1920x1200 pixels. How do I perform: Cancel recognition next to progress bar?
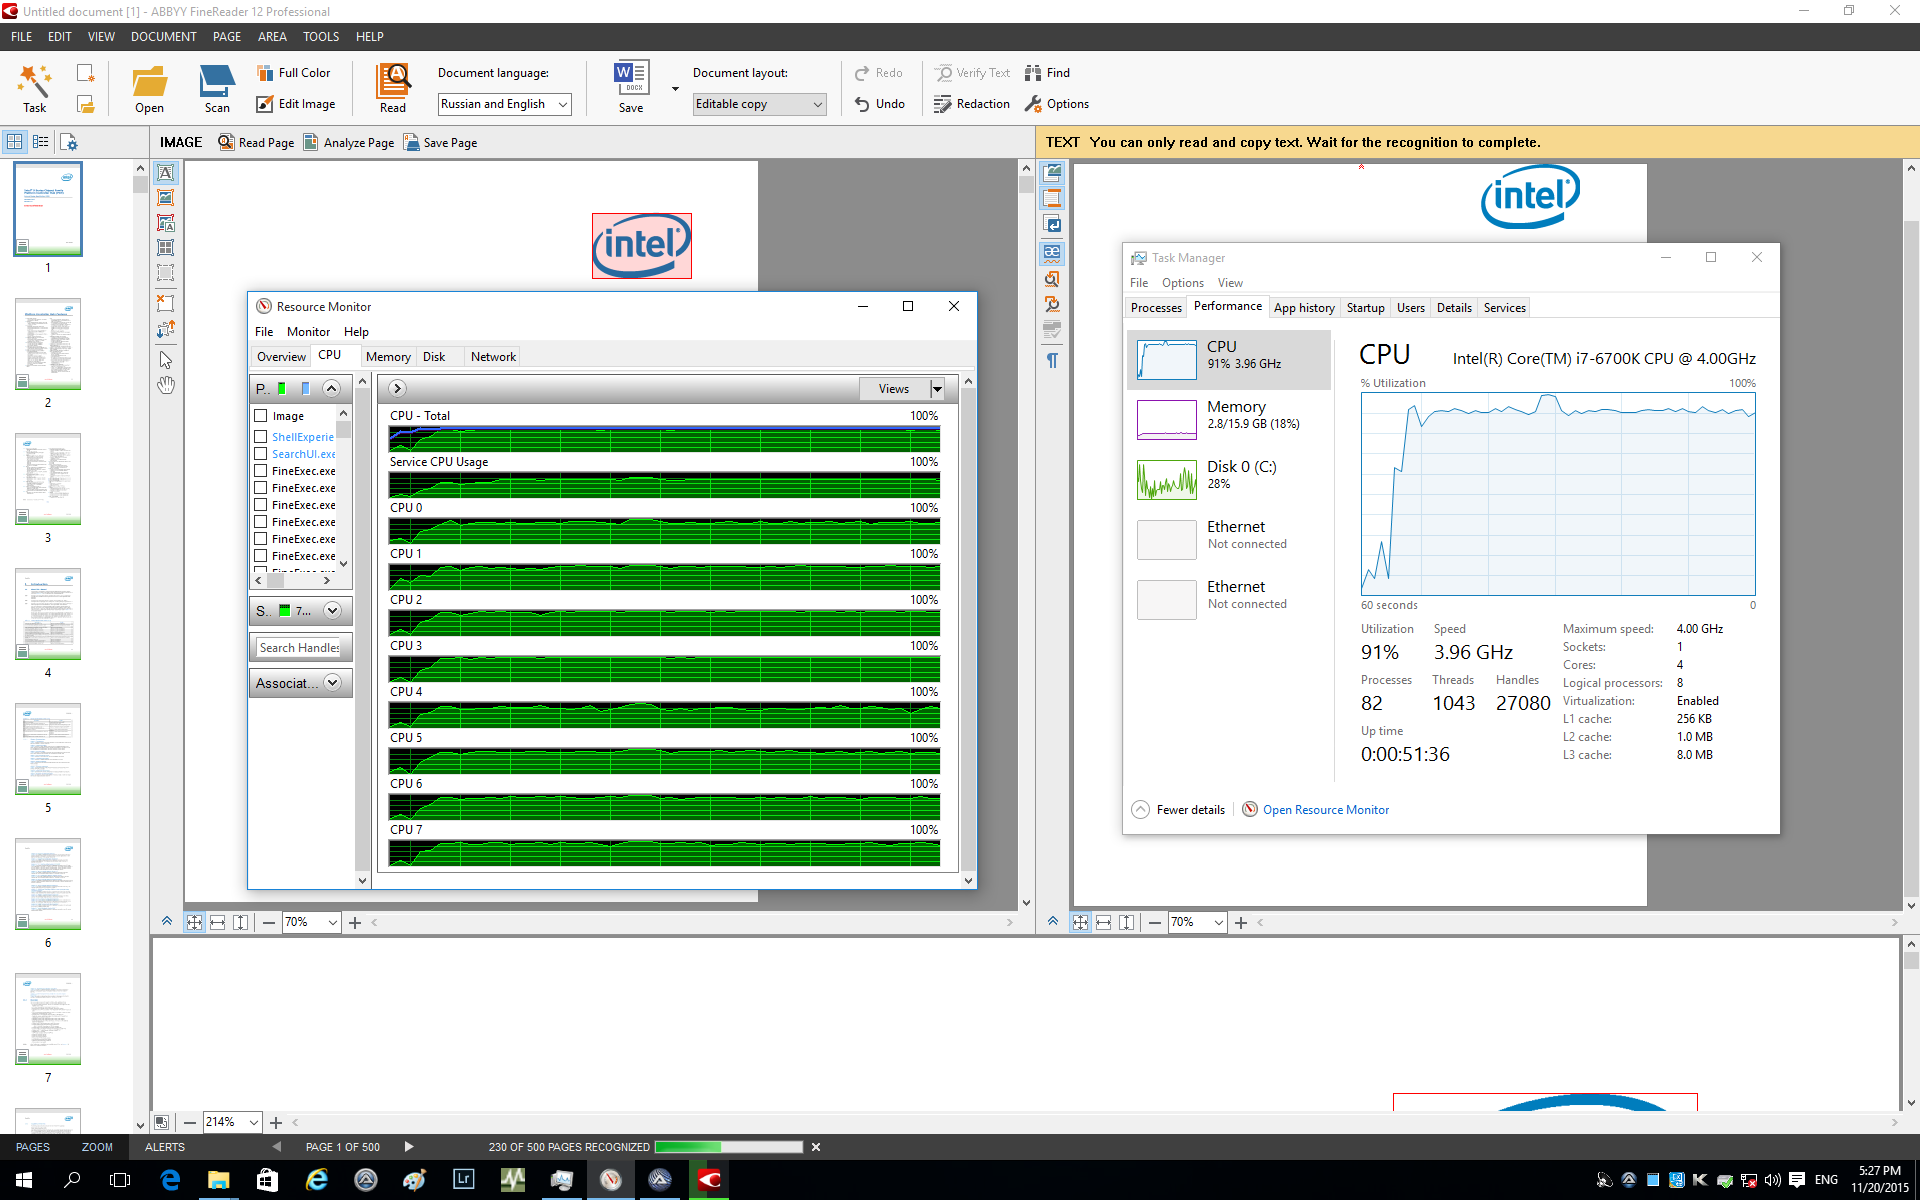[x=816, y=1147]
